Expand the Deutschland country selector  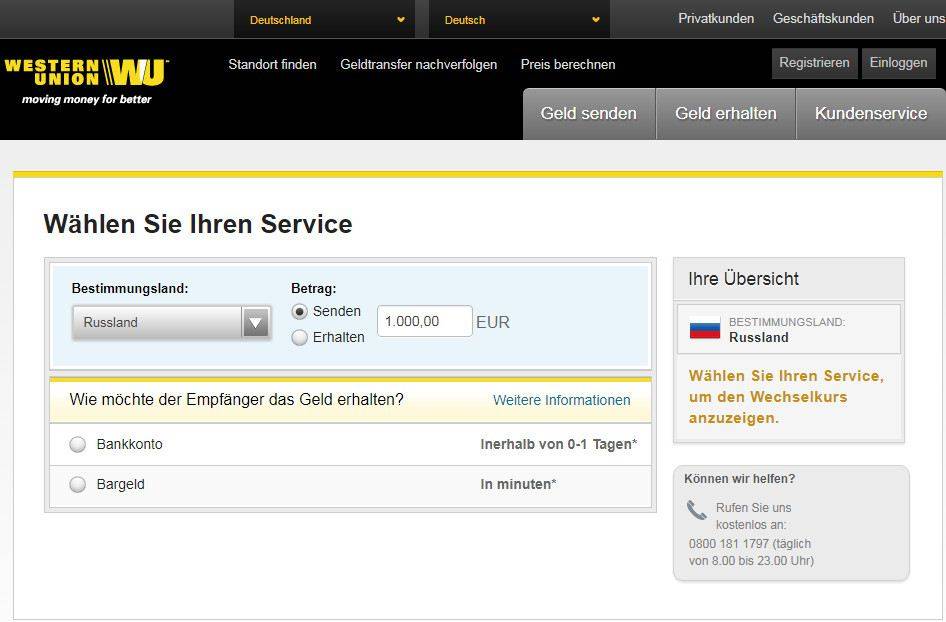[327, 20]
